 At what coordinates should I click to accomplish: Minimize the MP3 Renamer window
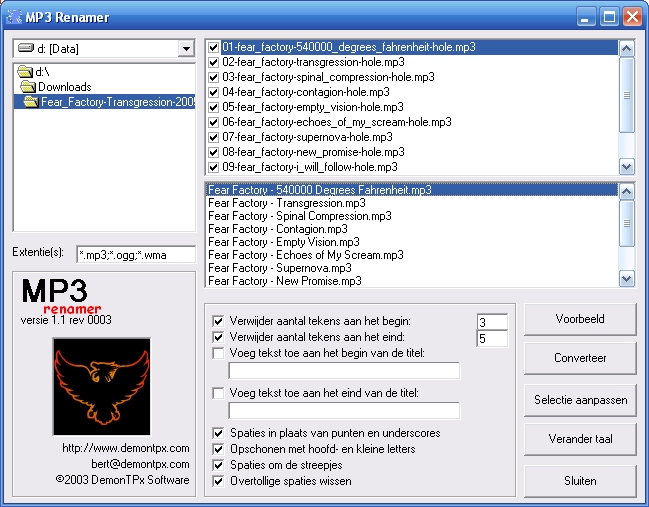(x=585, y=17)
